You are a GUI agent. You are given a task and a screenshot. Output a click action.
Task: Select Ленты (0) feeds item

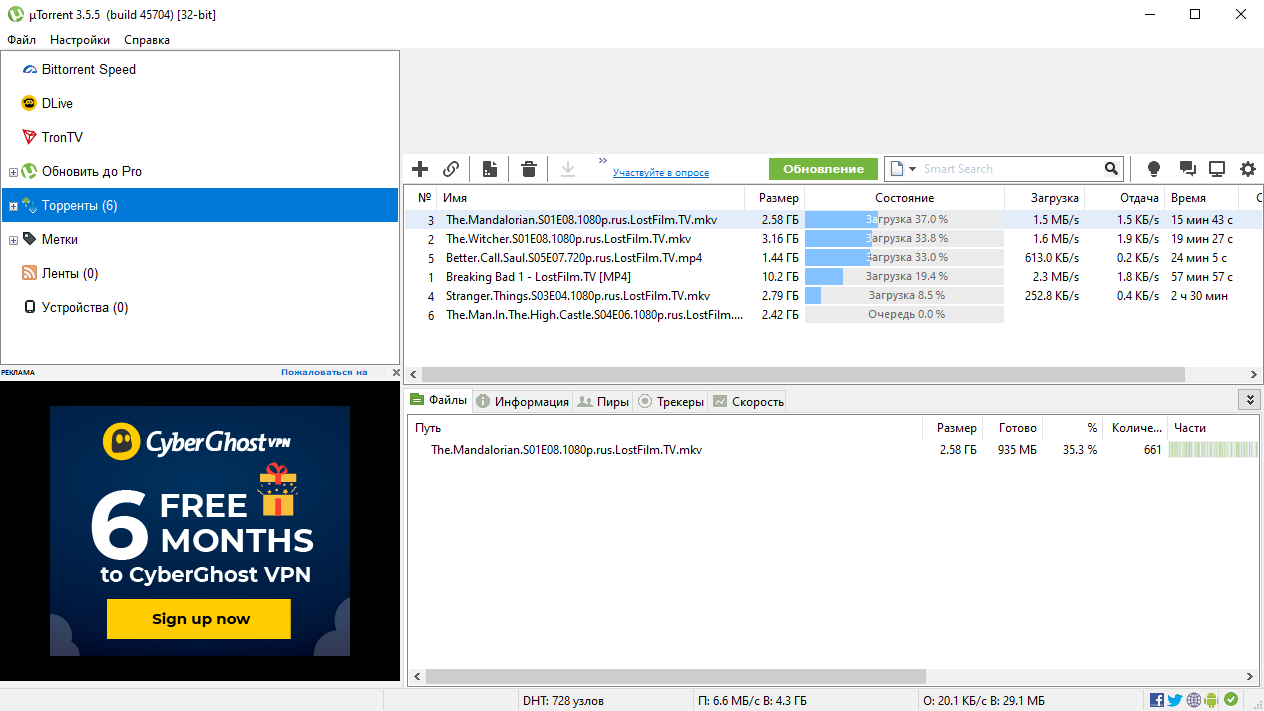tap(70, 273)
